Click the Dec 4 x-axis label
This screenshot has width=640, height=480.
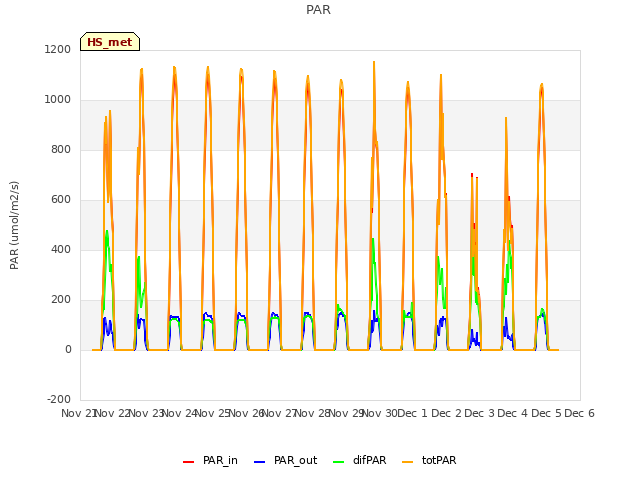coord(513,413)
